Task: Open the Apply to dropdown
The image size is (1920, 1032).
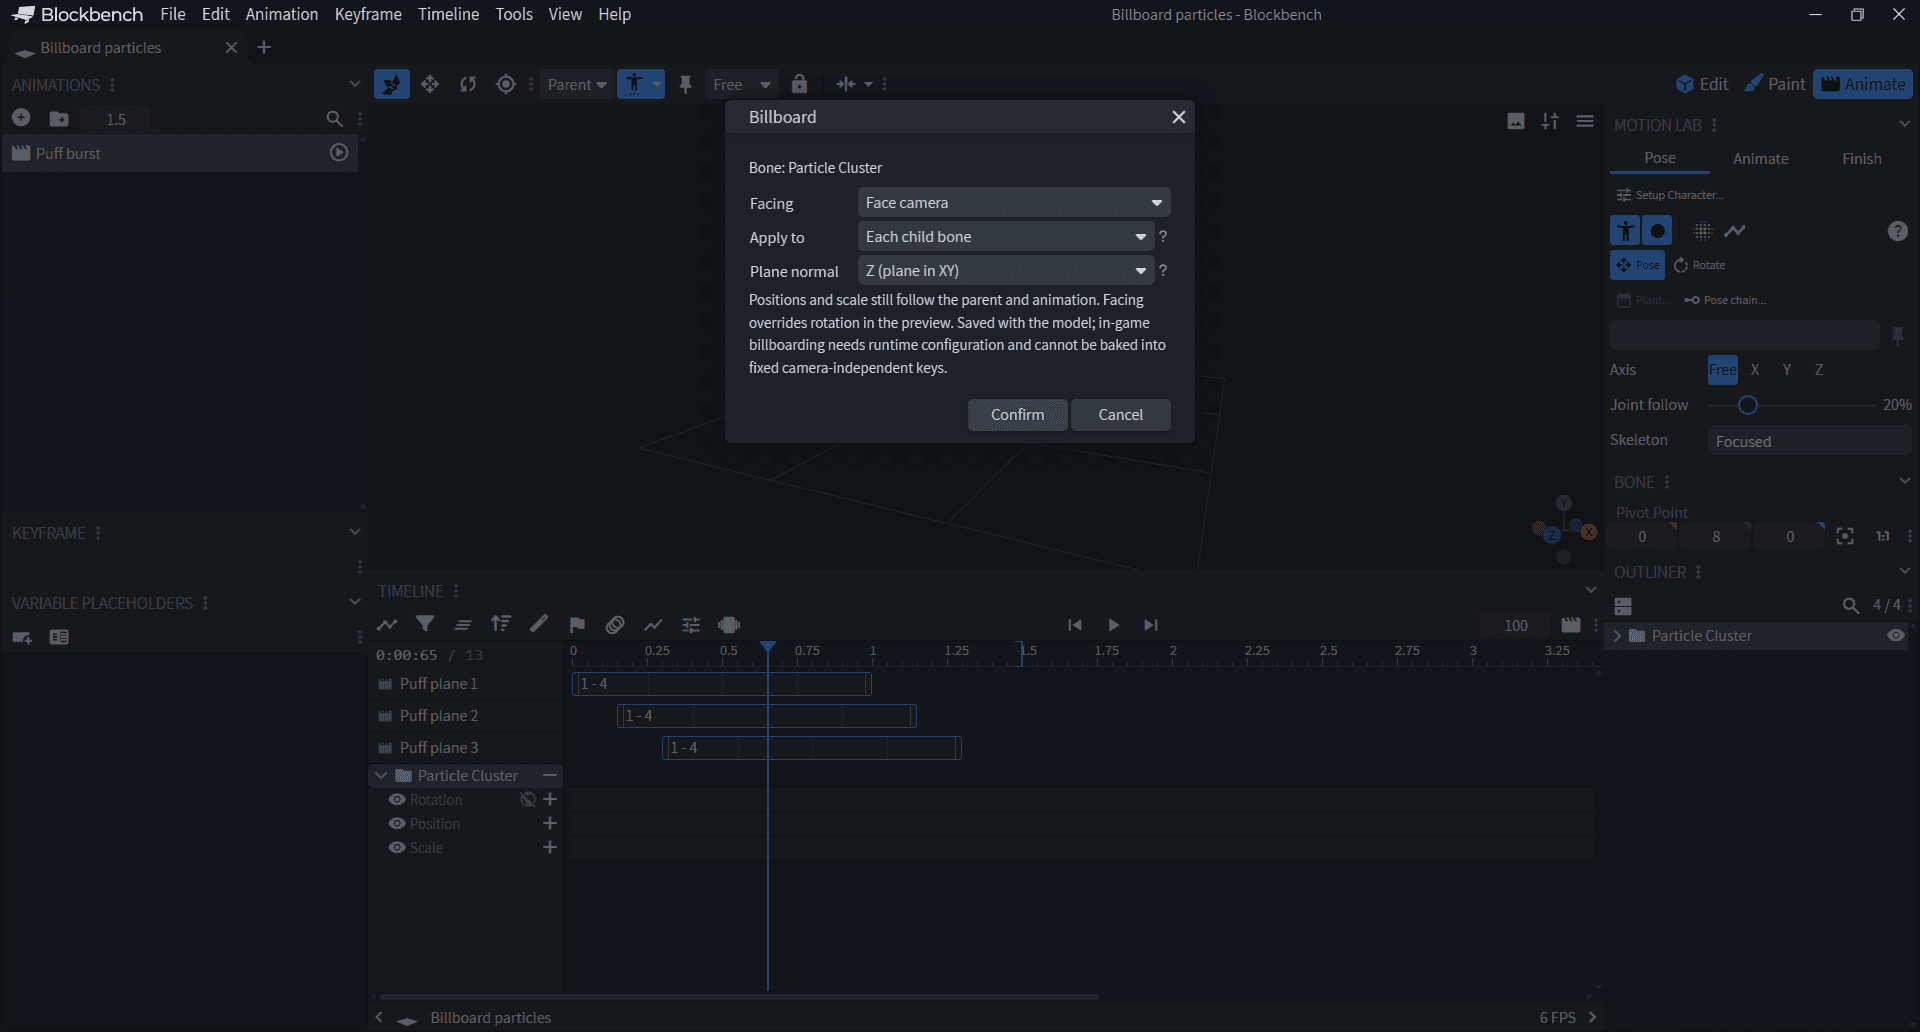Action: (1005, 237)
